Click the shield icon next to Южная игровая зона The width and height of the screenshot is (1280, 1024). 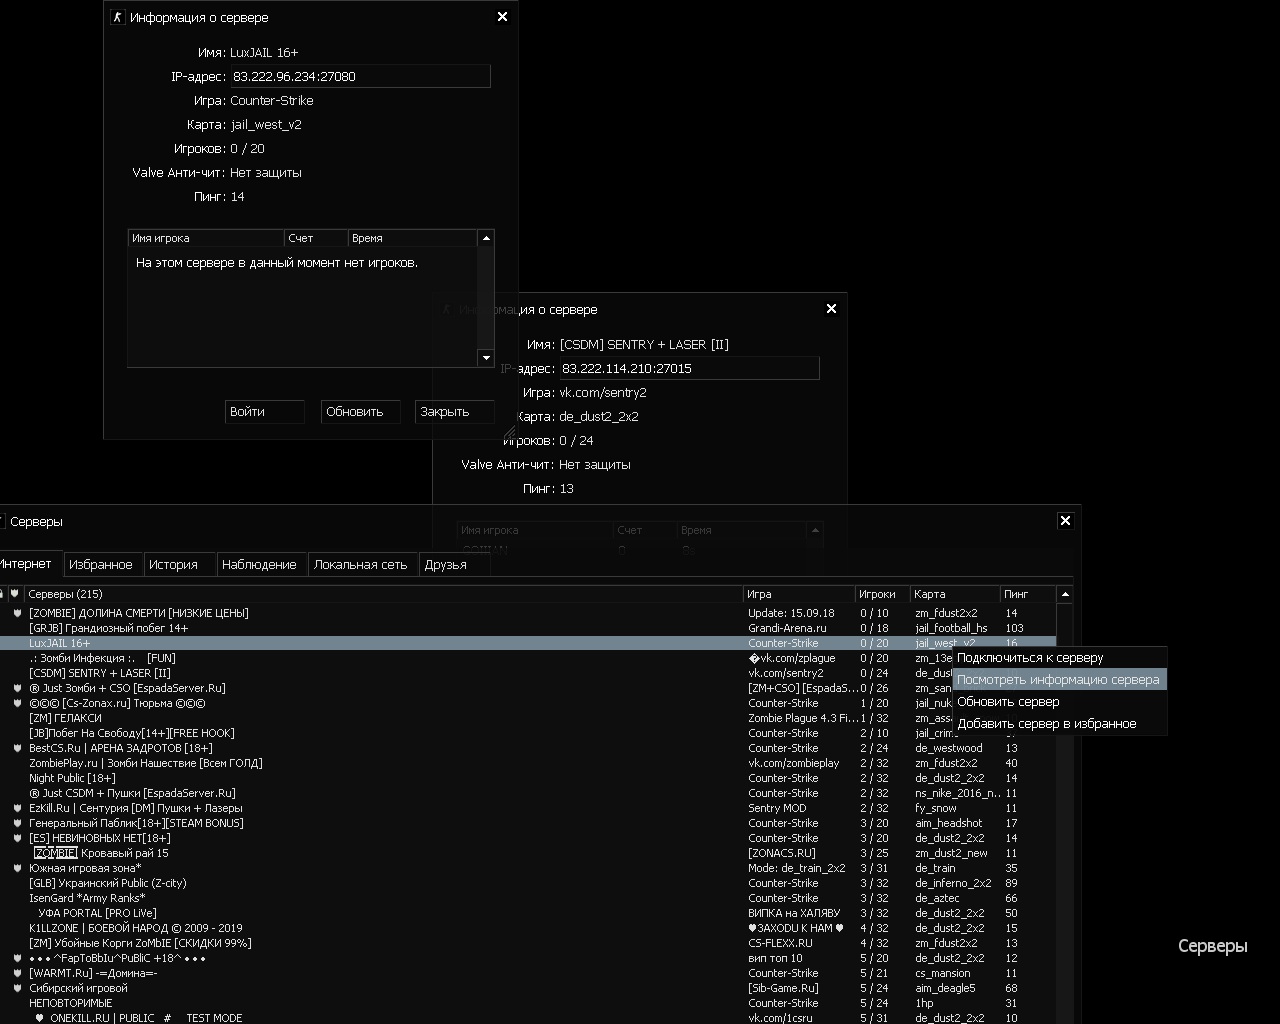click(17, 868)
